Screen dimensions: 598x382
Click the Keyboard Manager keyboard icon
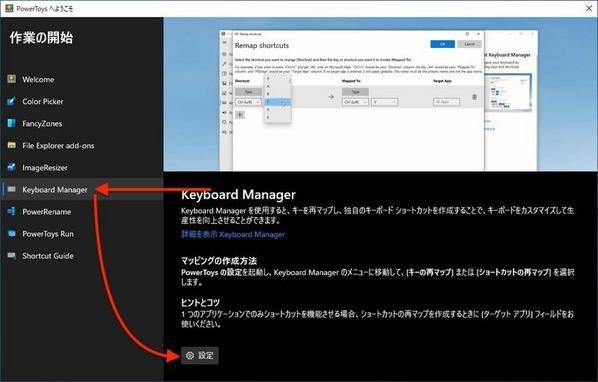(12, 189)
